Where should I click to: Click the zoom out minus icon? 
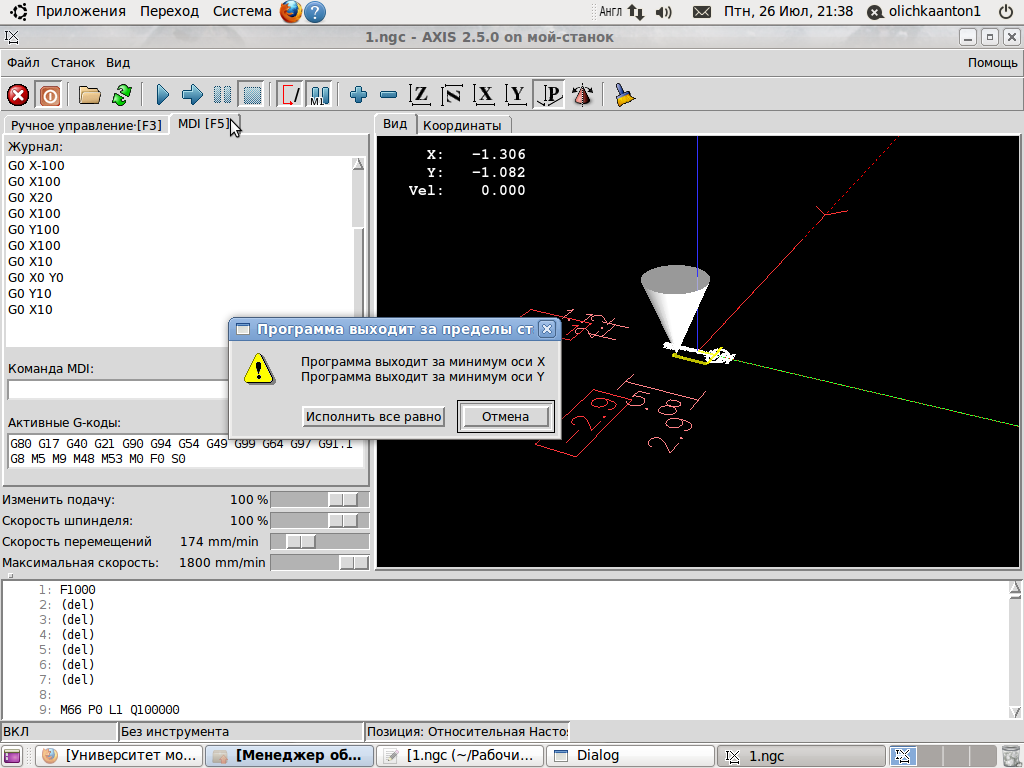pyautogui.click(x=389, y=95)
